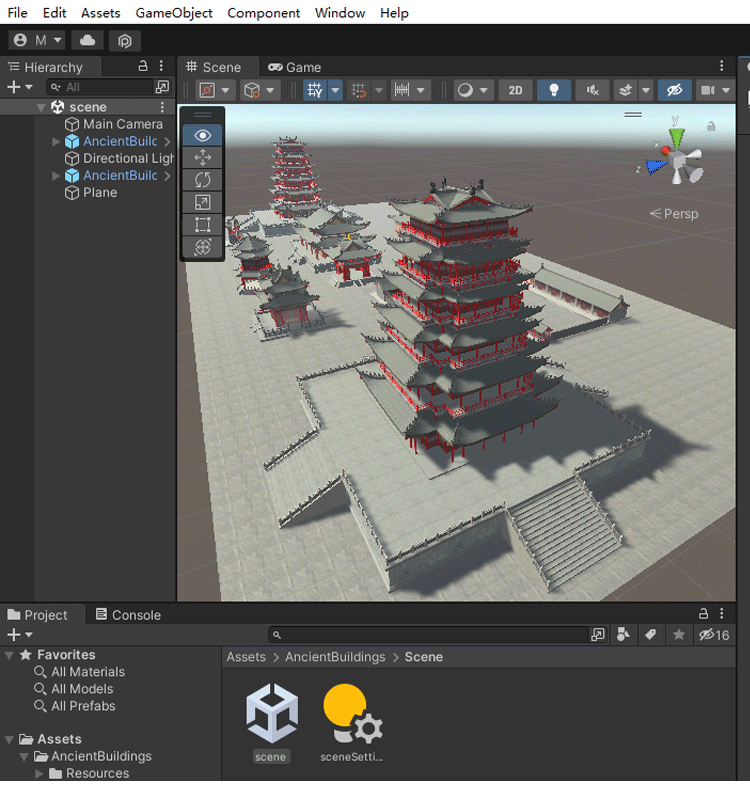
Task: Expand first AncientBuilc prefab in Hierarchy
Action: pyautogui.click(x=57, y=142)
